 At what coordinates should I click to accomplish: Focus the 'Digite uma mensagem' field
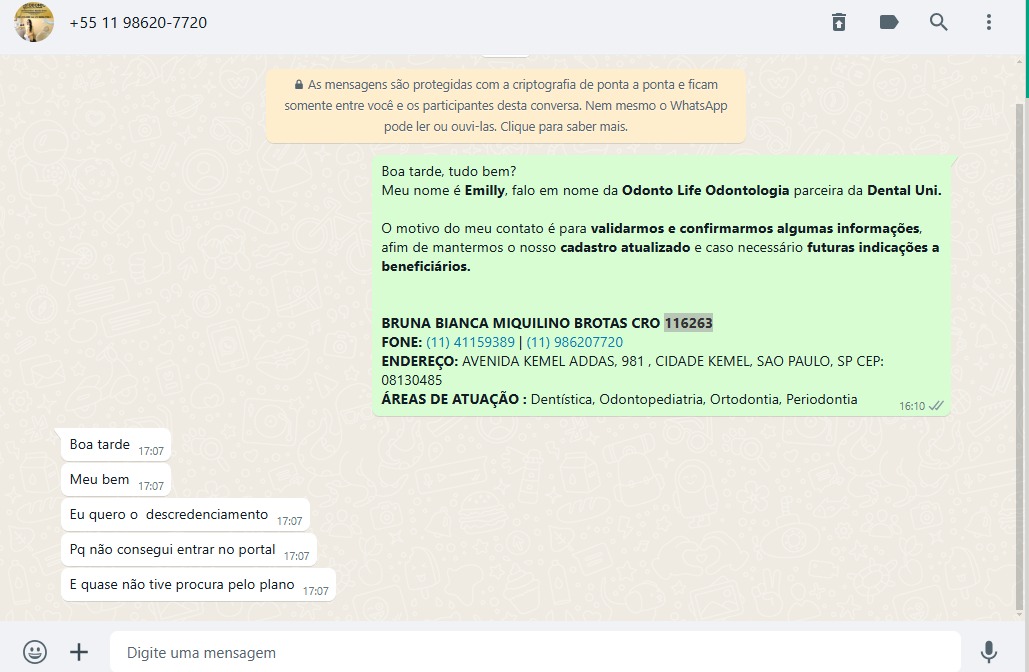click(x=535, y=652)
